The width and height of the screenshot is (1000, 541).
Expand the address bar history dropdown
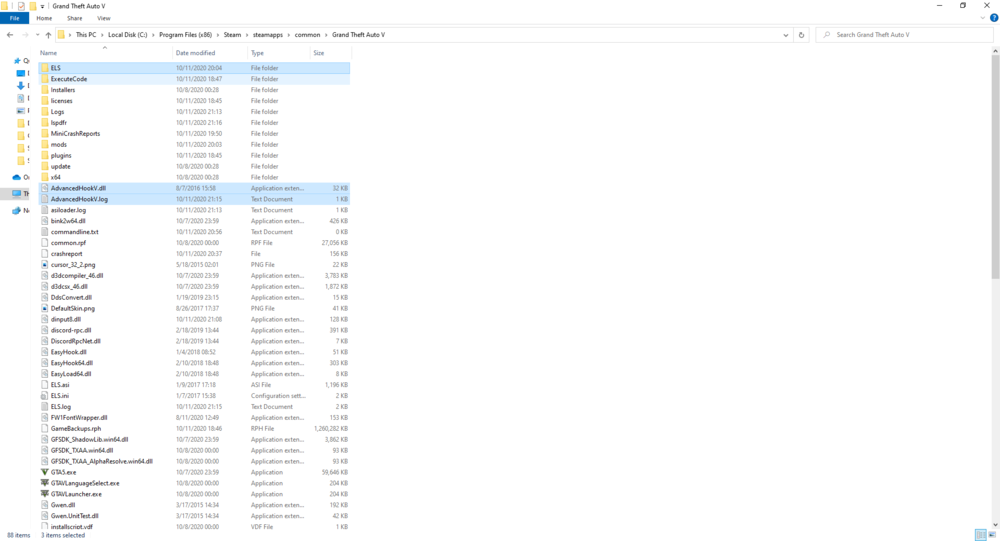click(x=786, y=35)
